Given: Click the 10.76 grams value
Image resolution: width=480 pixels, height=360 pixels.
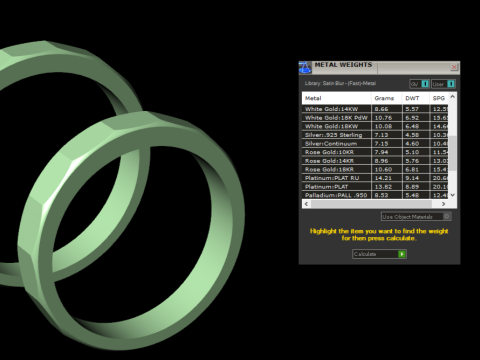Looking at the screenshot, I should click(x=383, y=118).
